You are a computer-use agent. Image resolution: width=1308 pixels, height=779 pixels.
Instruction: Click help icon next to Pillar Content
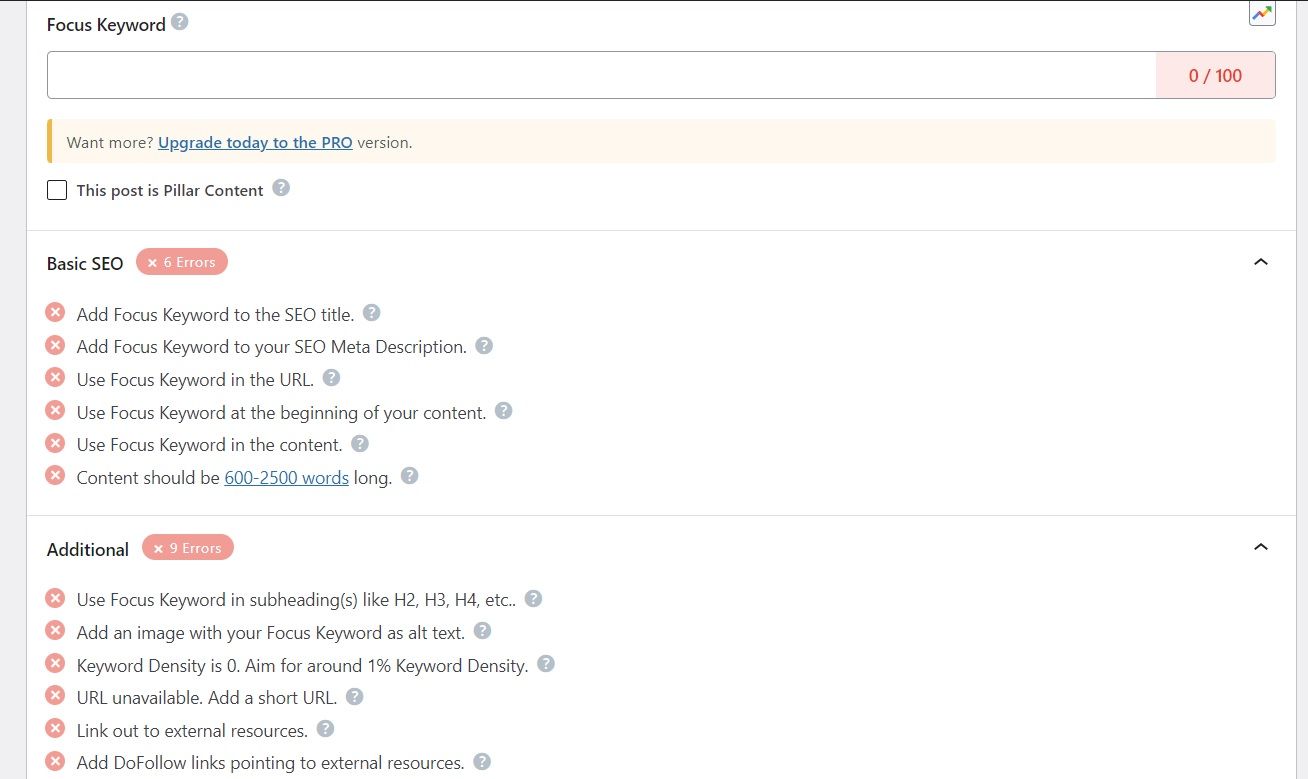click(281, 188)
